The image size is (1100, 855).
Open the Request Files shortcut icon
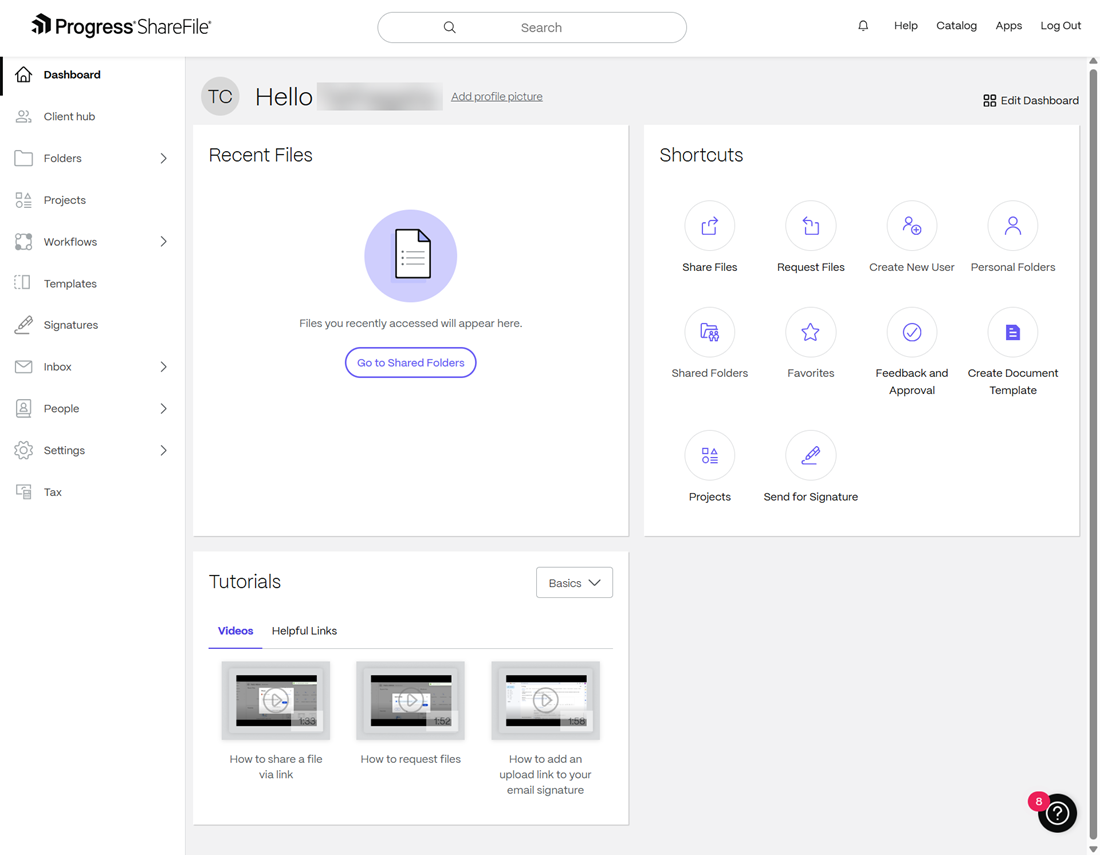coord(810,226)
